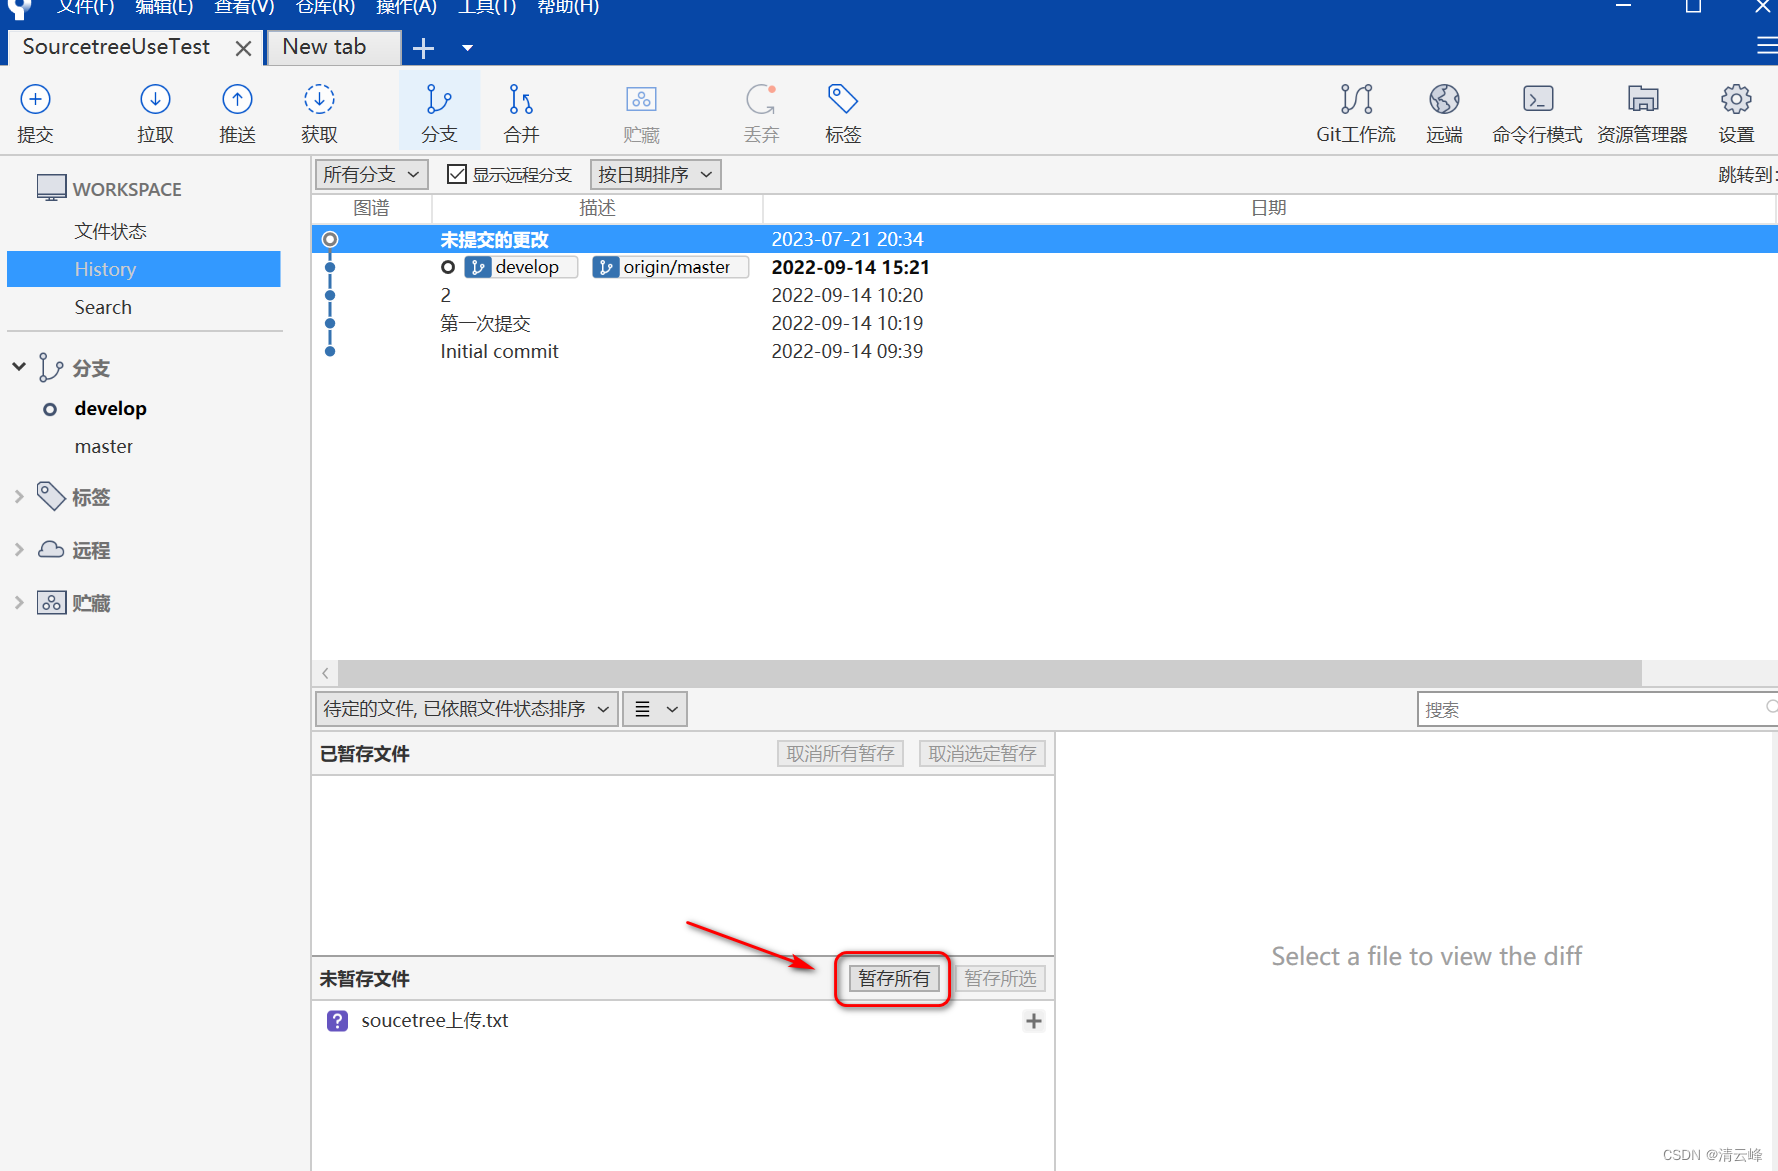1778x1171 pixels.
Task: Click the origin/master branch label
Action: (671, 267)
